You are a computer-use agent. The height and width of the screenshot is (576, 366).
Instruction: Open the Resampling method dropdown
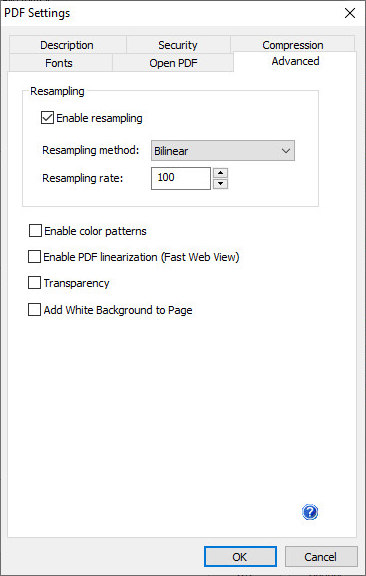click(x=223, y=151)
